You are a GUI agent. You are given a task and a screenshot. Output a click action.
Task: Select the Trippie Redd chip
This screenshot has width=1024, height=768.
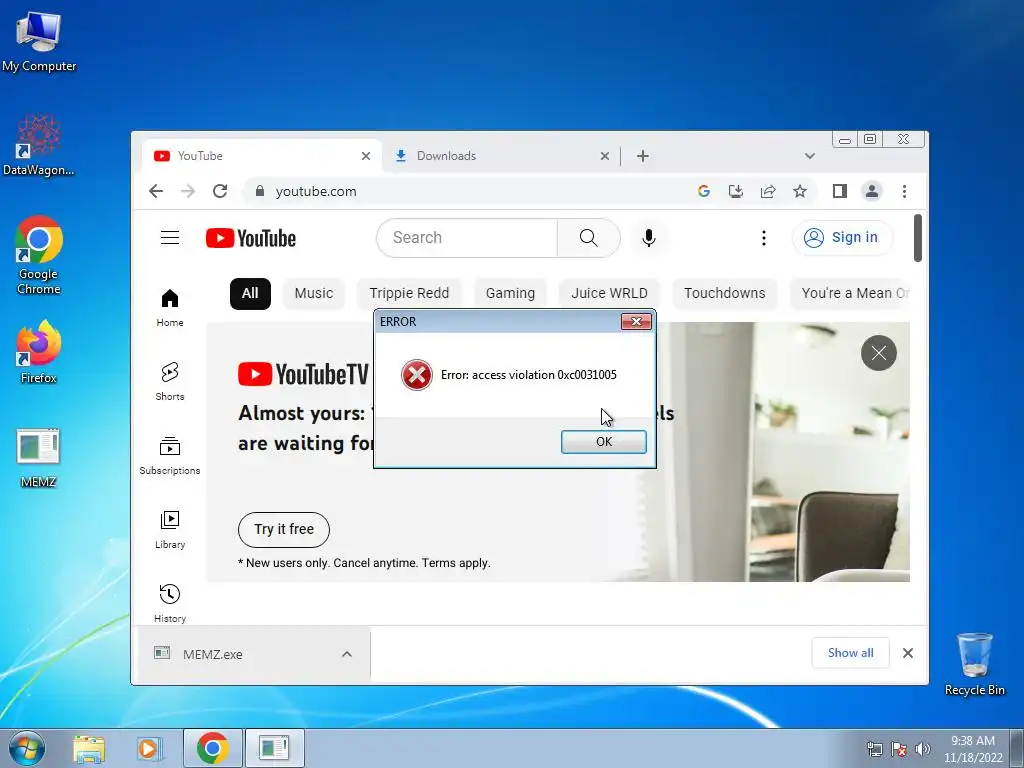coord(409,293)
